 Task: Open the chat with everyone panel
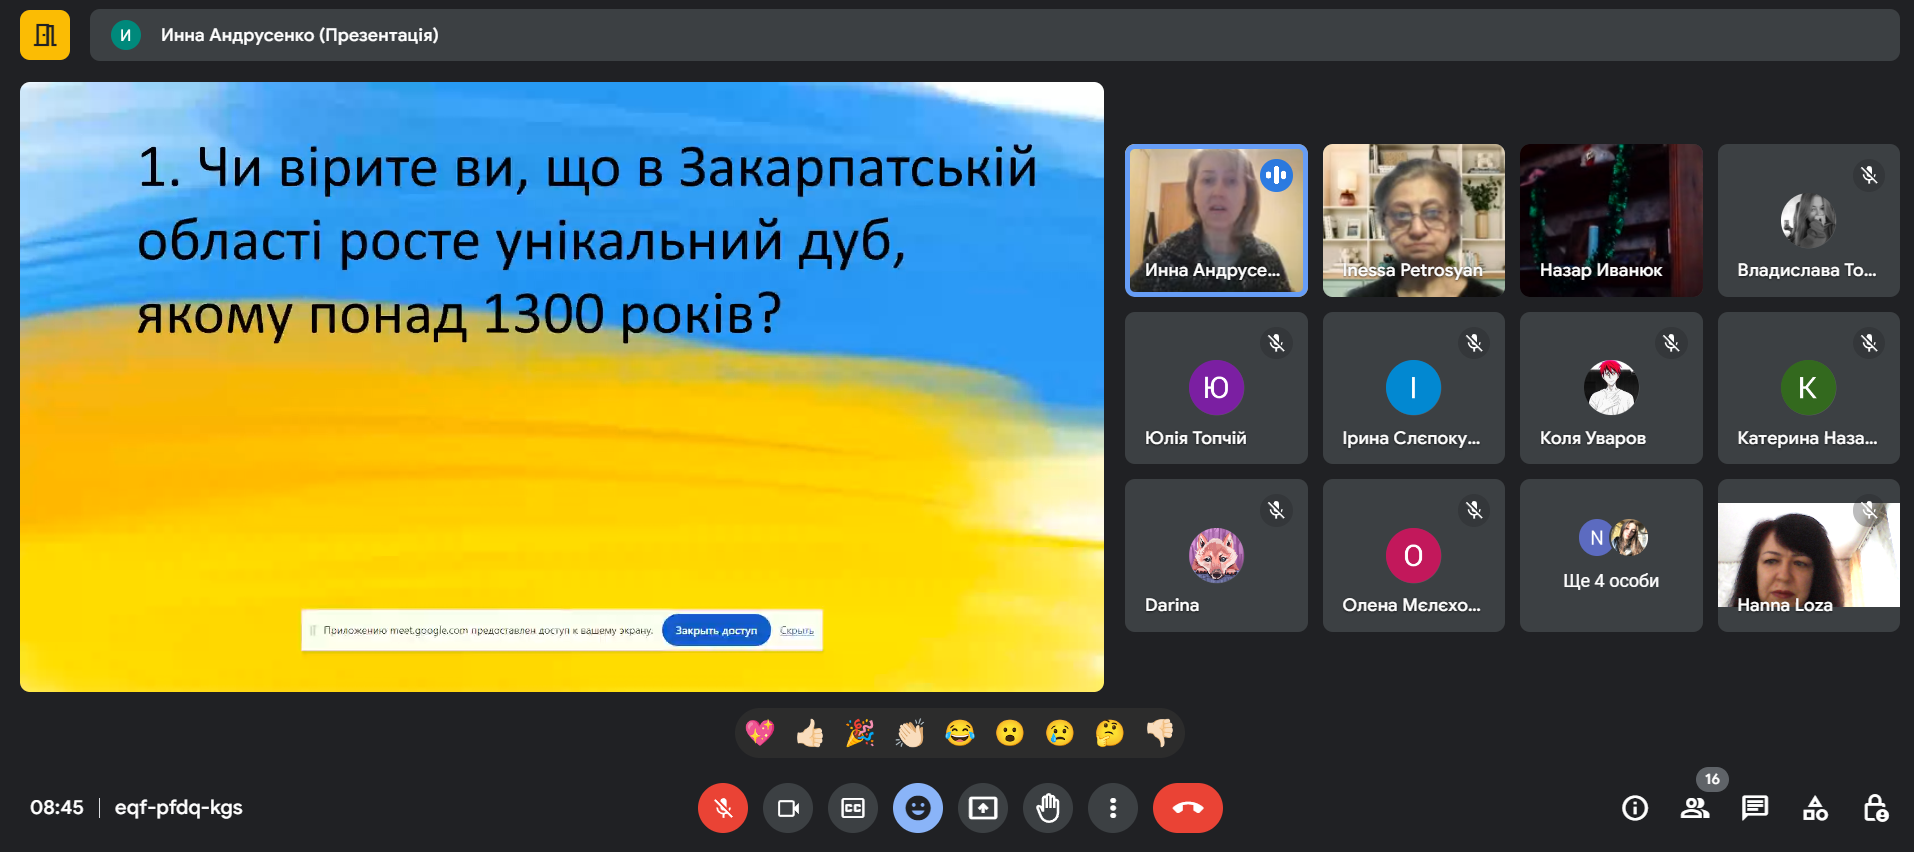pos(1755,808)
